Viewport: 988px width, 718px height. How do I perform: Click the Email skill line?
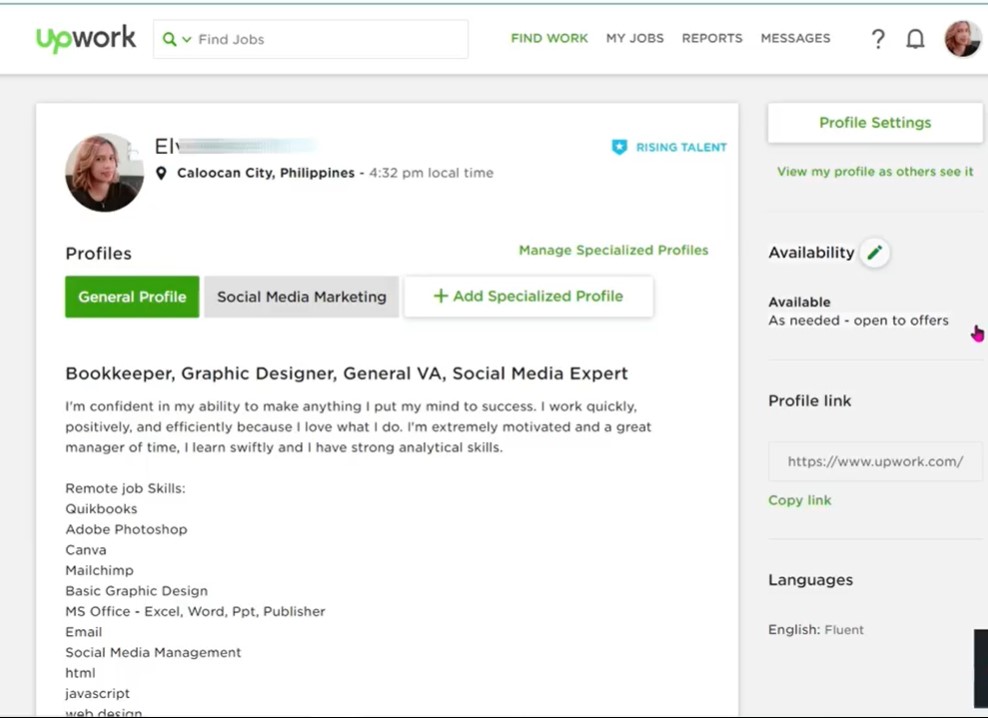click(x=84, y=632)
